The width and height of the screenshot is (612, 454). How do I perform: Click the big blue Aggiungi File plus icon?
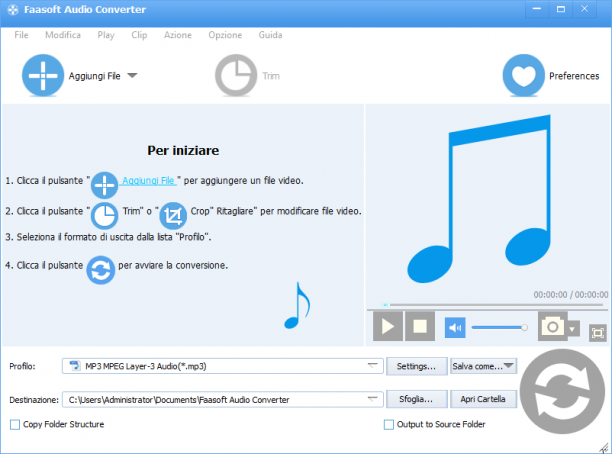(x=43, y=75)
